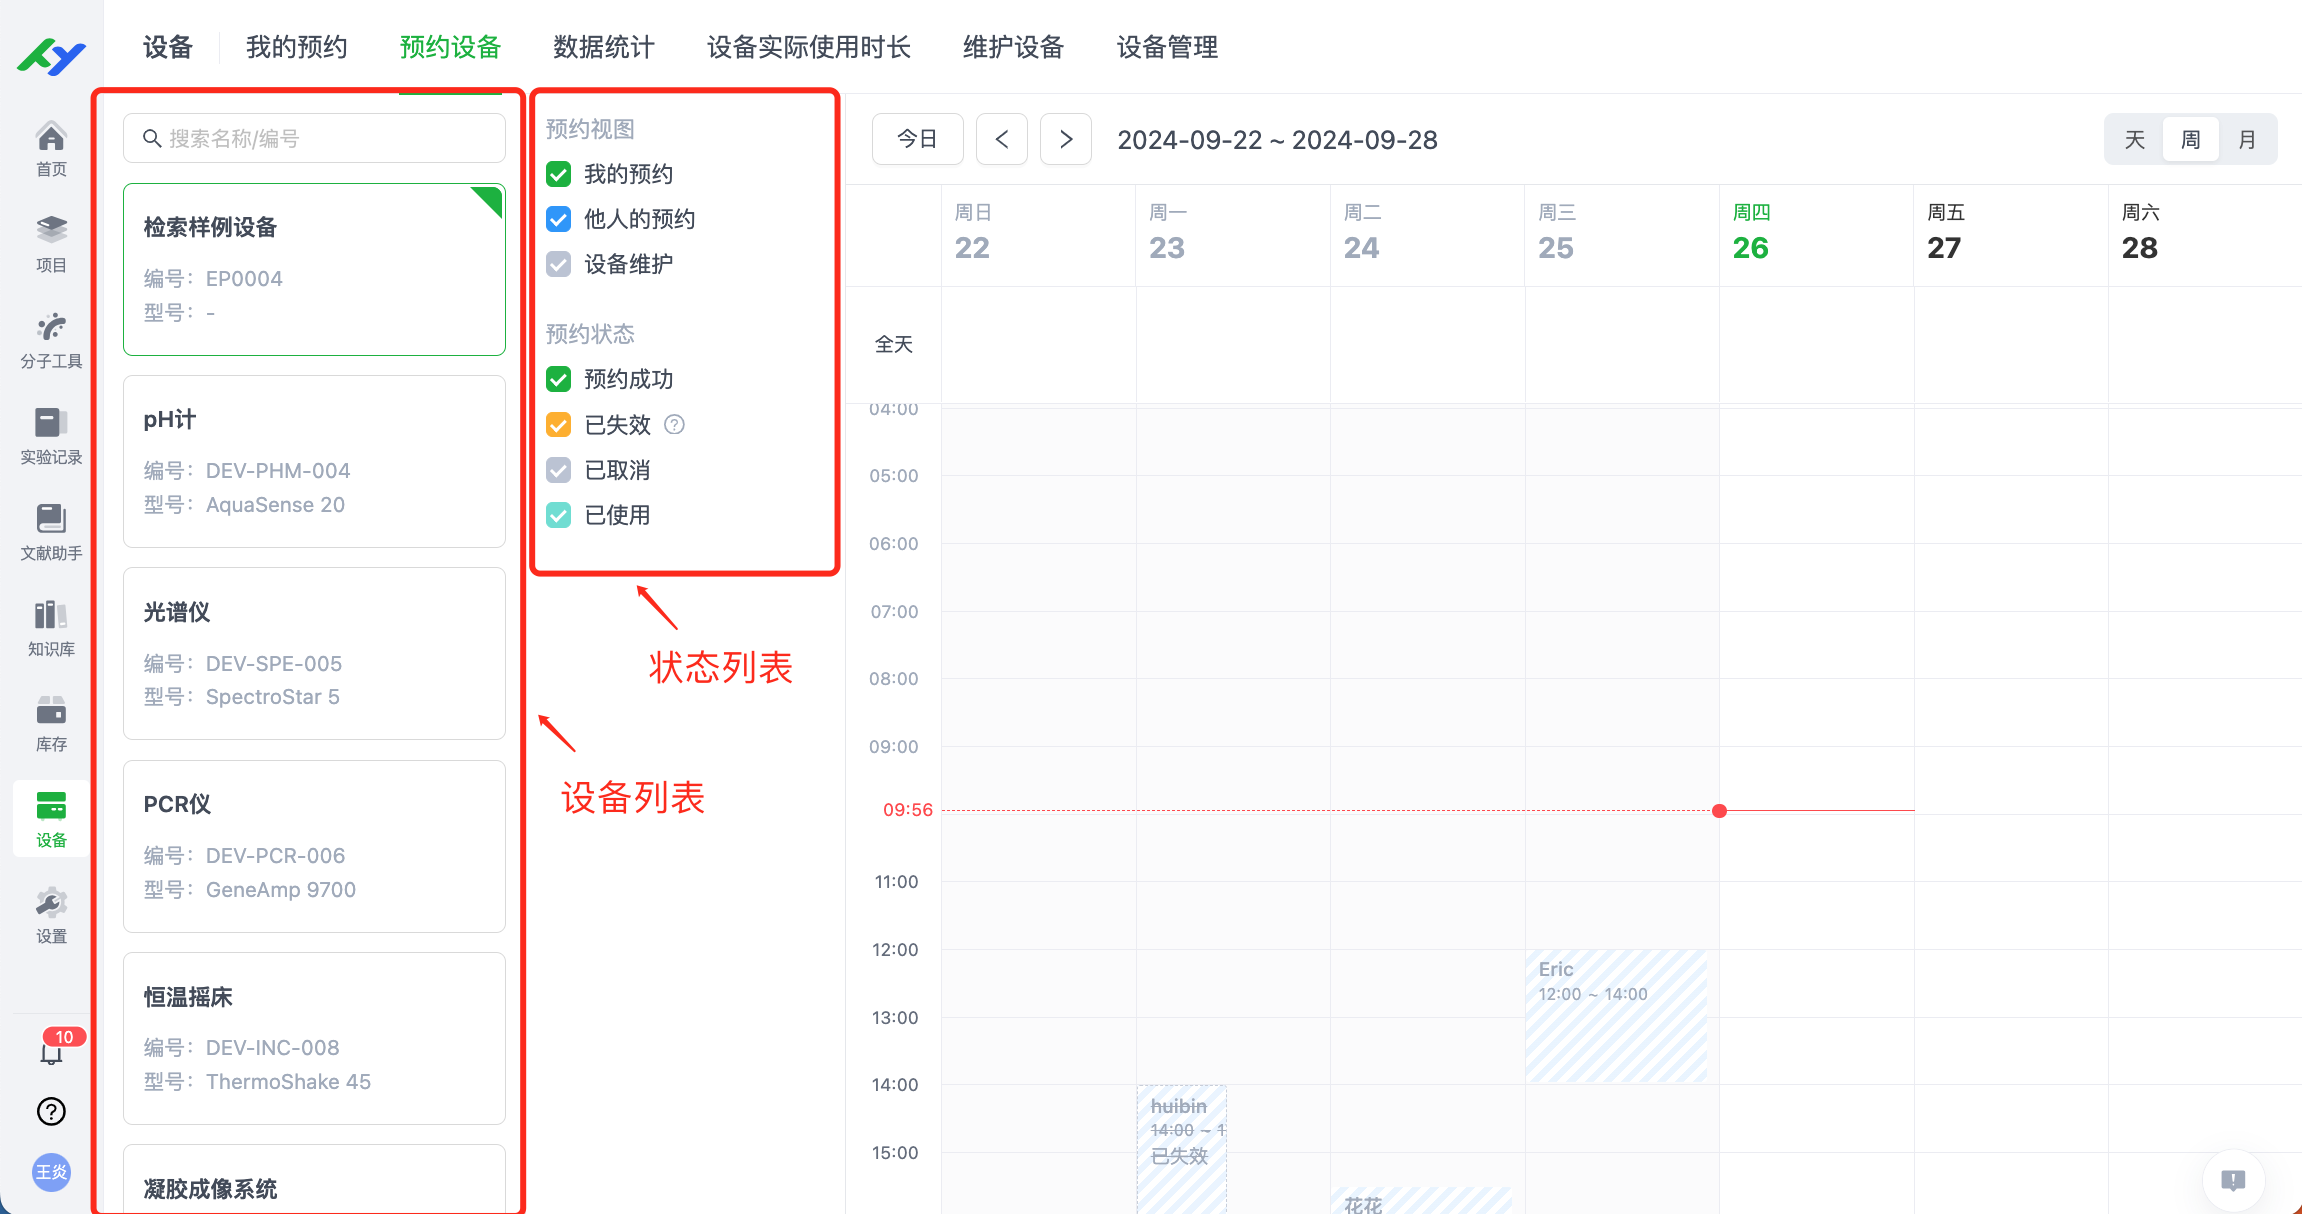Disable the 已失效 status filter
This screenshot has height=1214, width=2302.
click(x=559, y=425)
